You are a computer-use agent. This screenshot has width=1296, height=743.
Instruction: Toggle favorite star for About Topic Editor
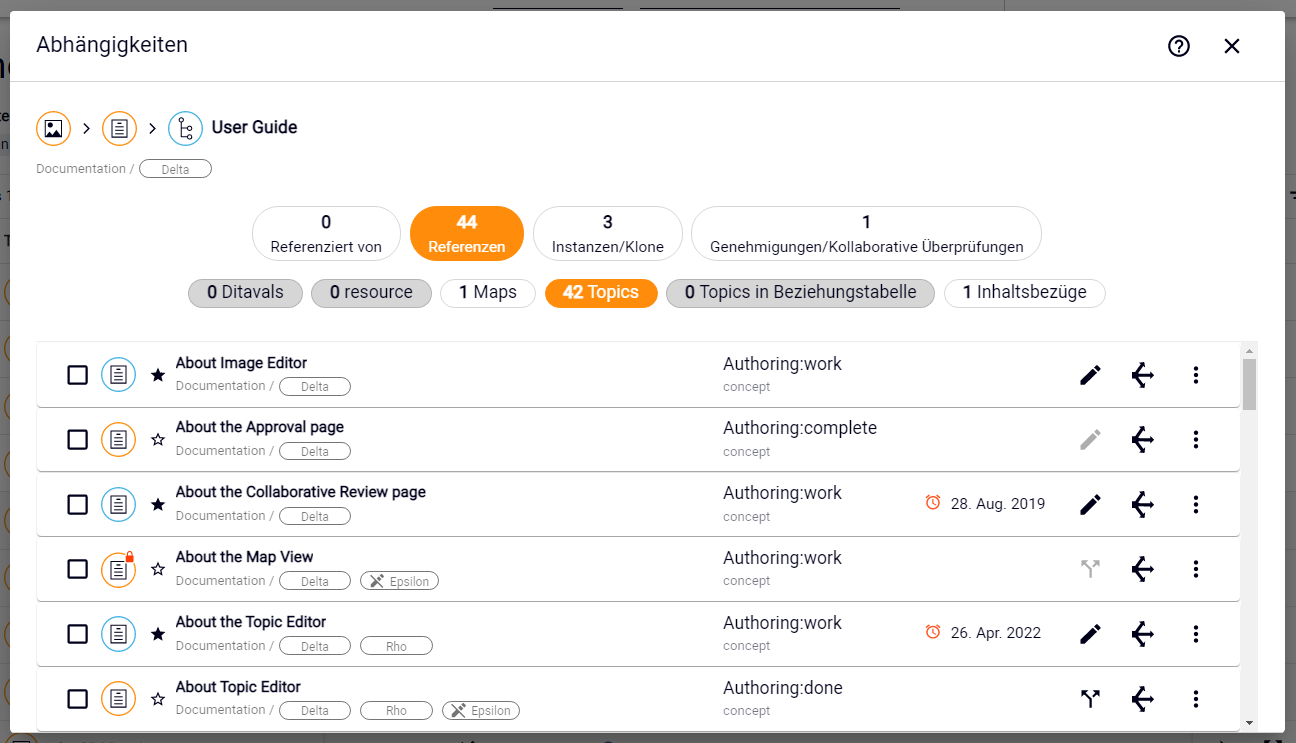pyautogui.click(x=157, y=699)
